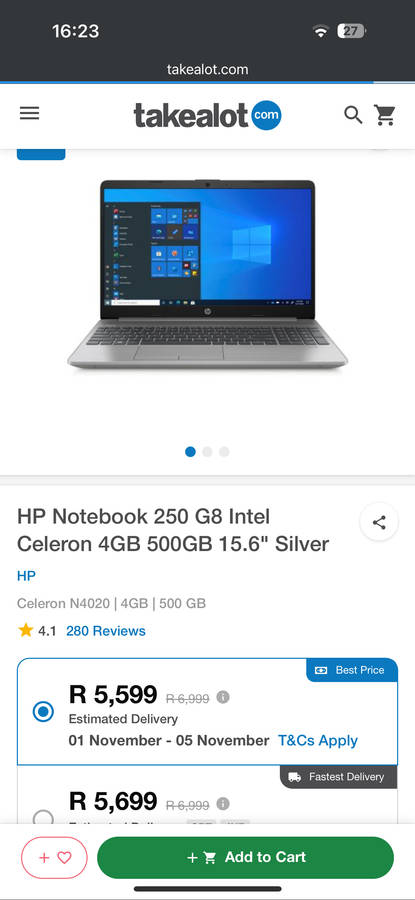Select the R 5,599 Best Price offer
415x900 pixels.
coord(43,712)
